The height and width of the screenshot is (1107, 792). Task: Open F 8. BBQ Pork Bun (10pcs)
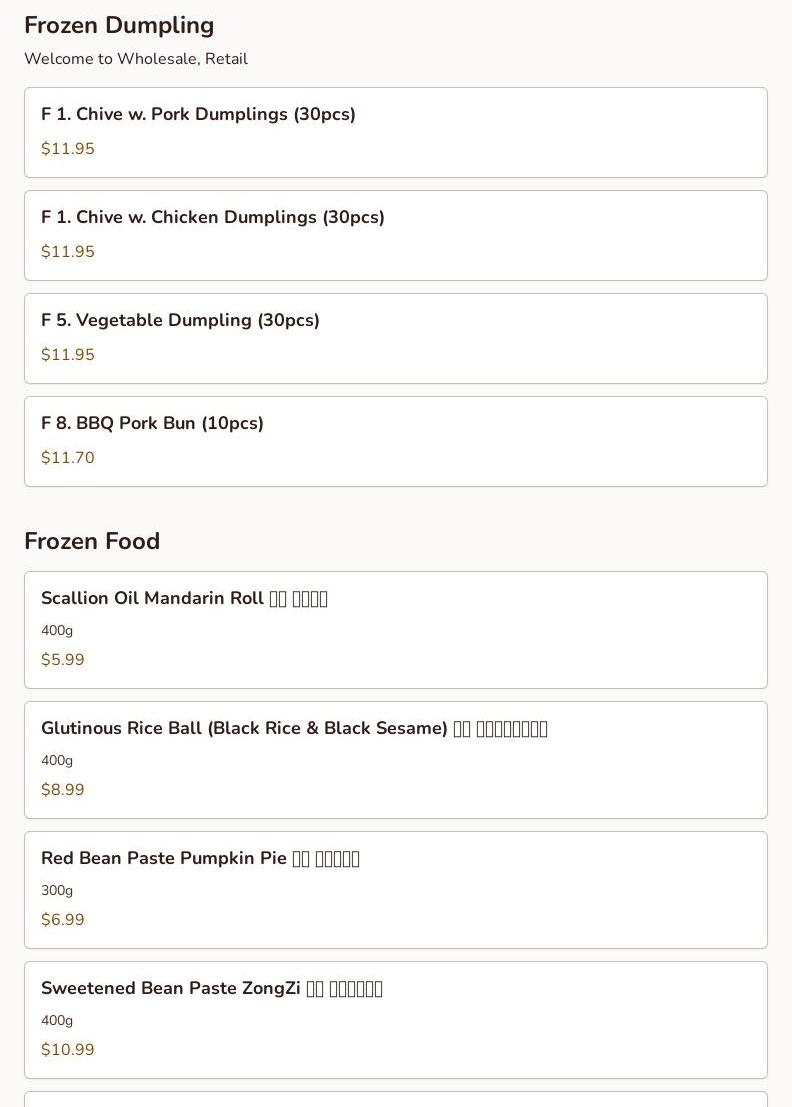(395, 442)
